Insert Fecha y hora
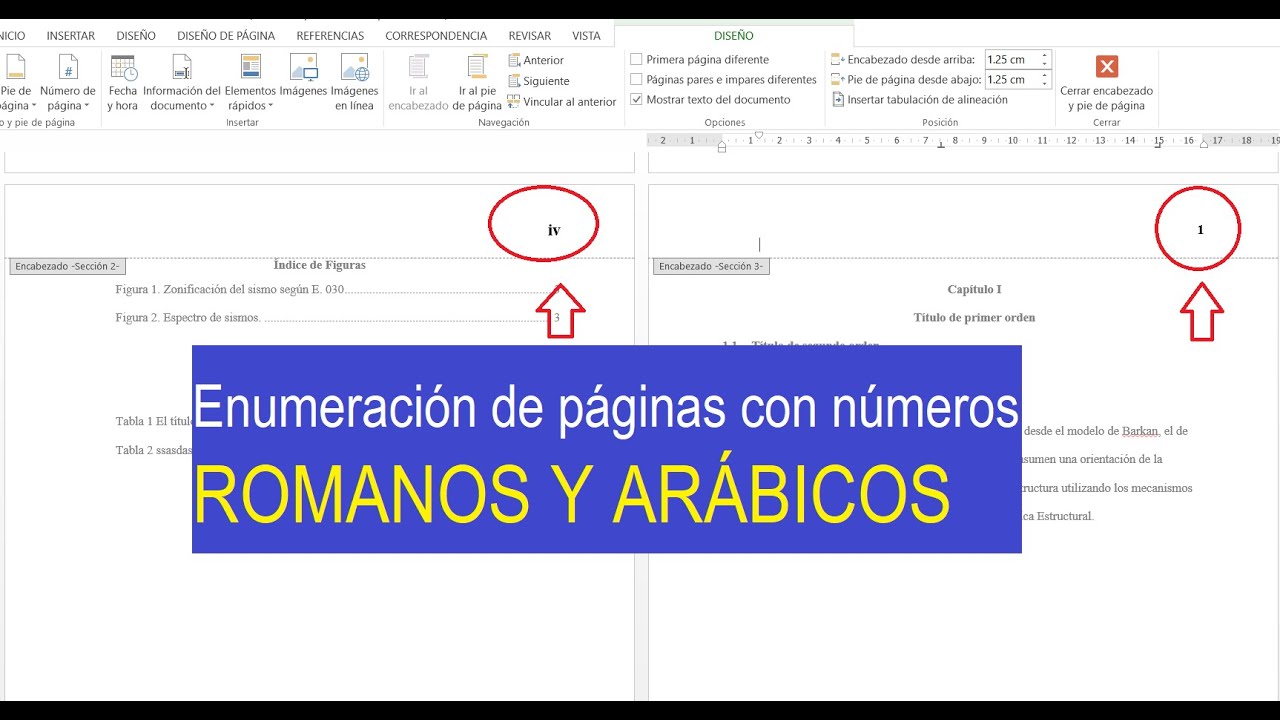This screenshot has width=1280, height=720. click(x=123, y=83)
